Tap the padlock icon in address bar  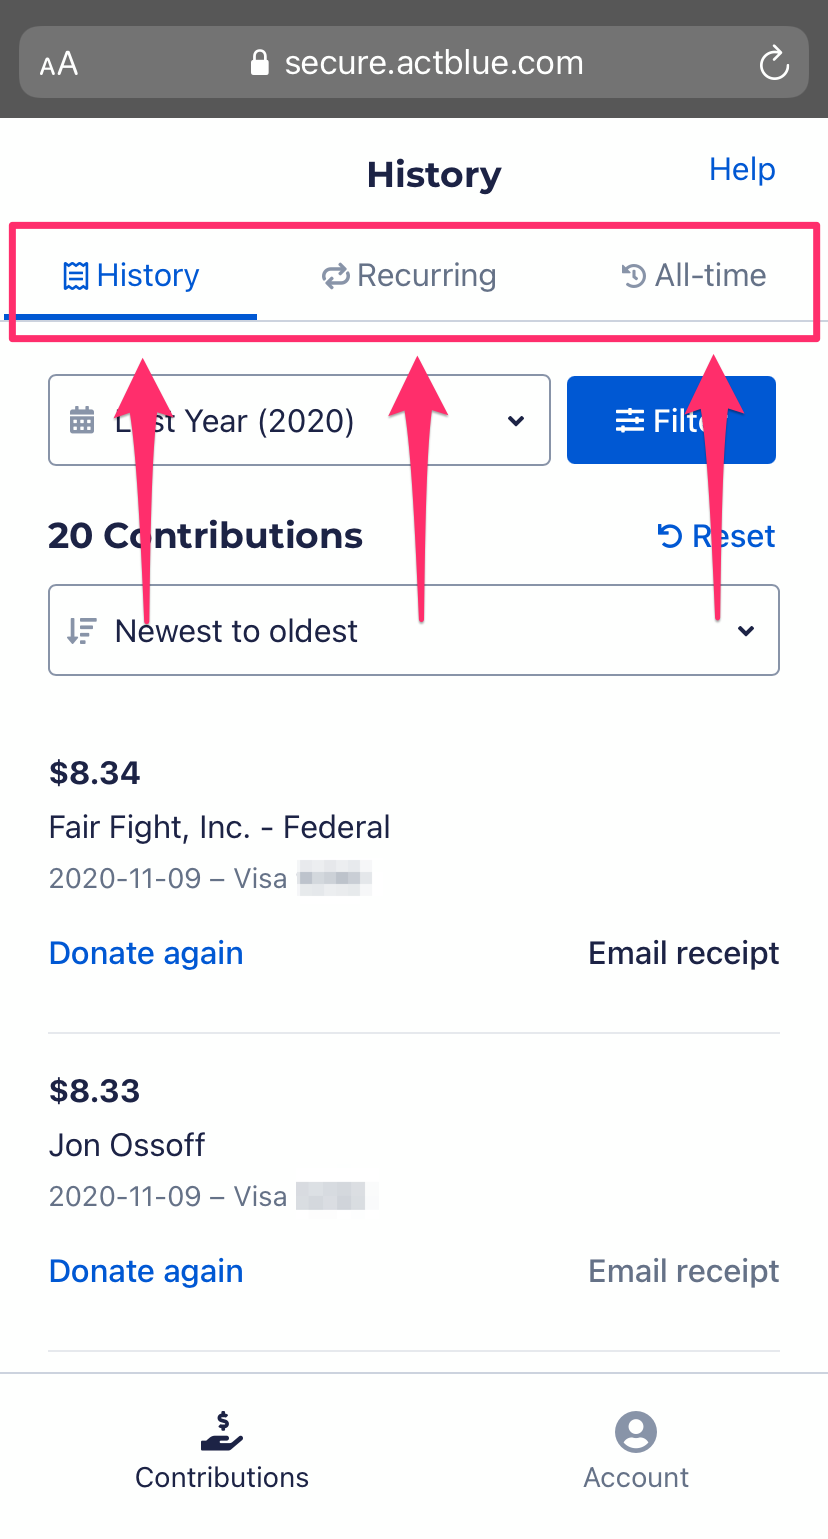tap(260, 63)
